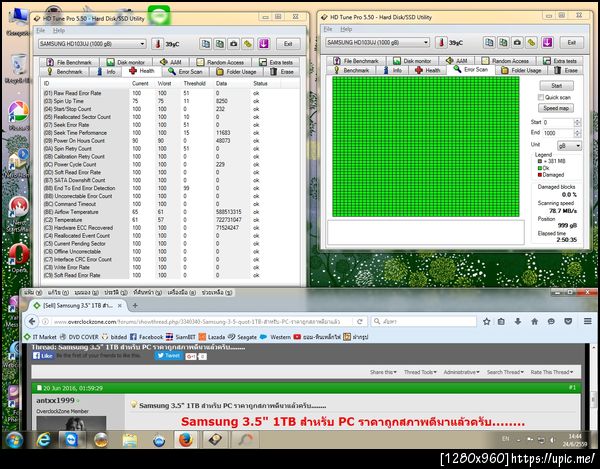Image resolution: width=600 pixels, height=469 pixels.
Task: Open the Pocket icon in the Firefox toolbar
Action: pos(568,321)
